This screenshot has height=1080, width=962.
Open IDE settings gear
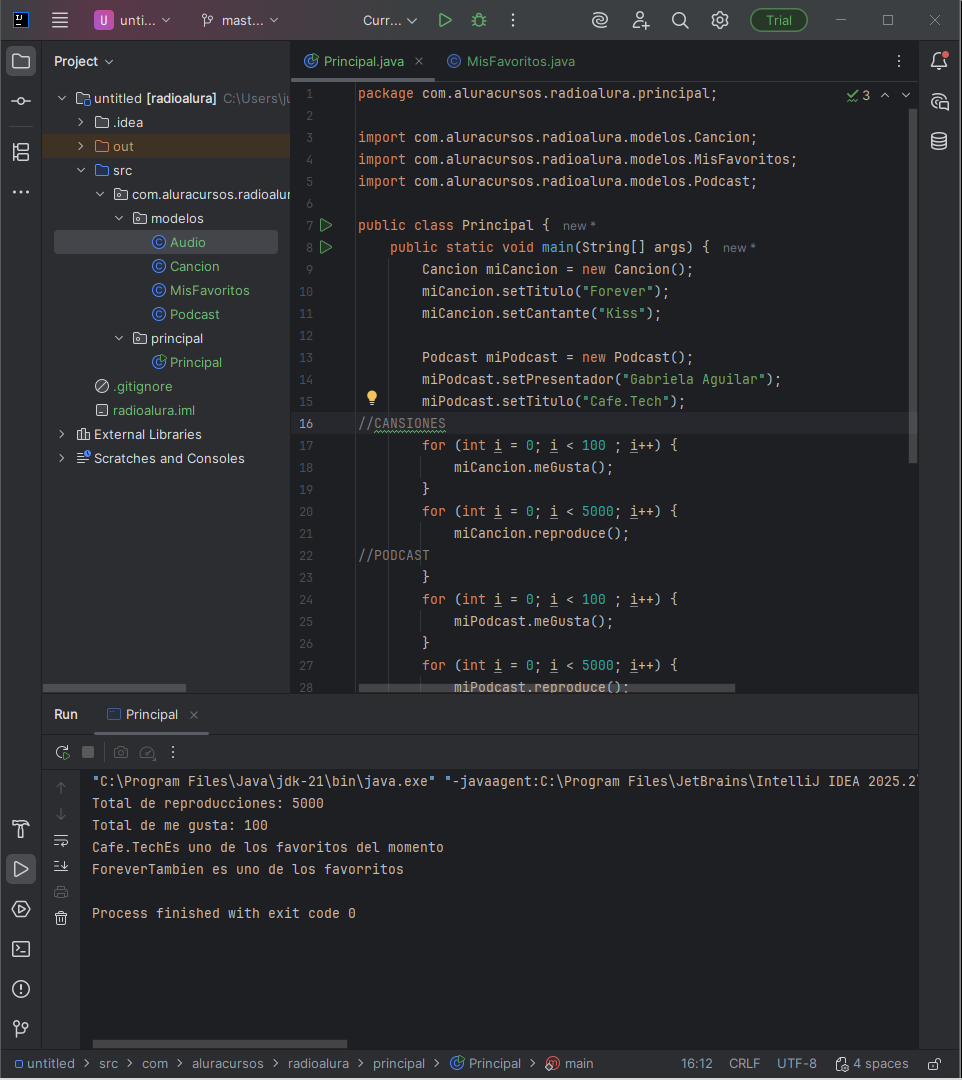click(x=720, y=20)
